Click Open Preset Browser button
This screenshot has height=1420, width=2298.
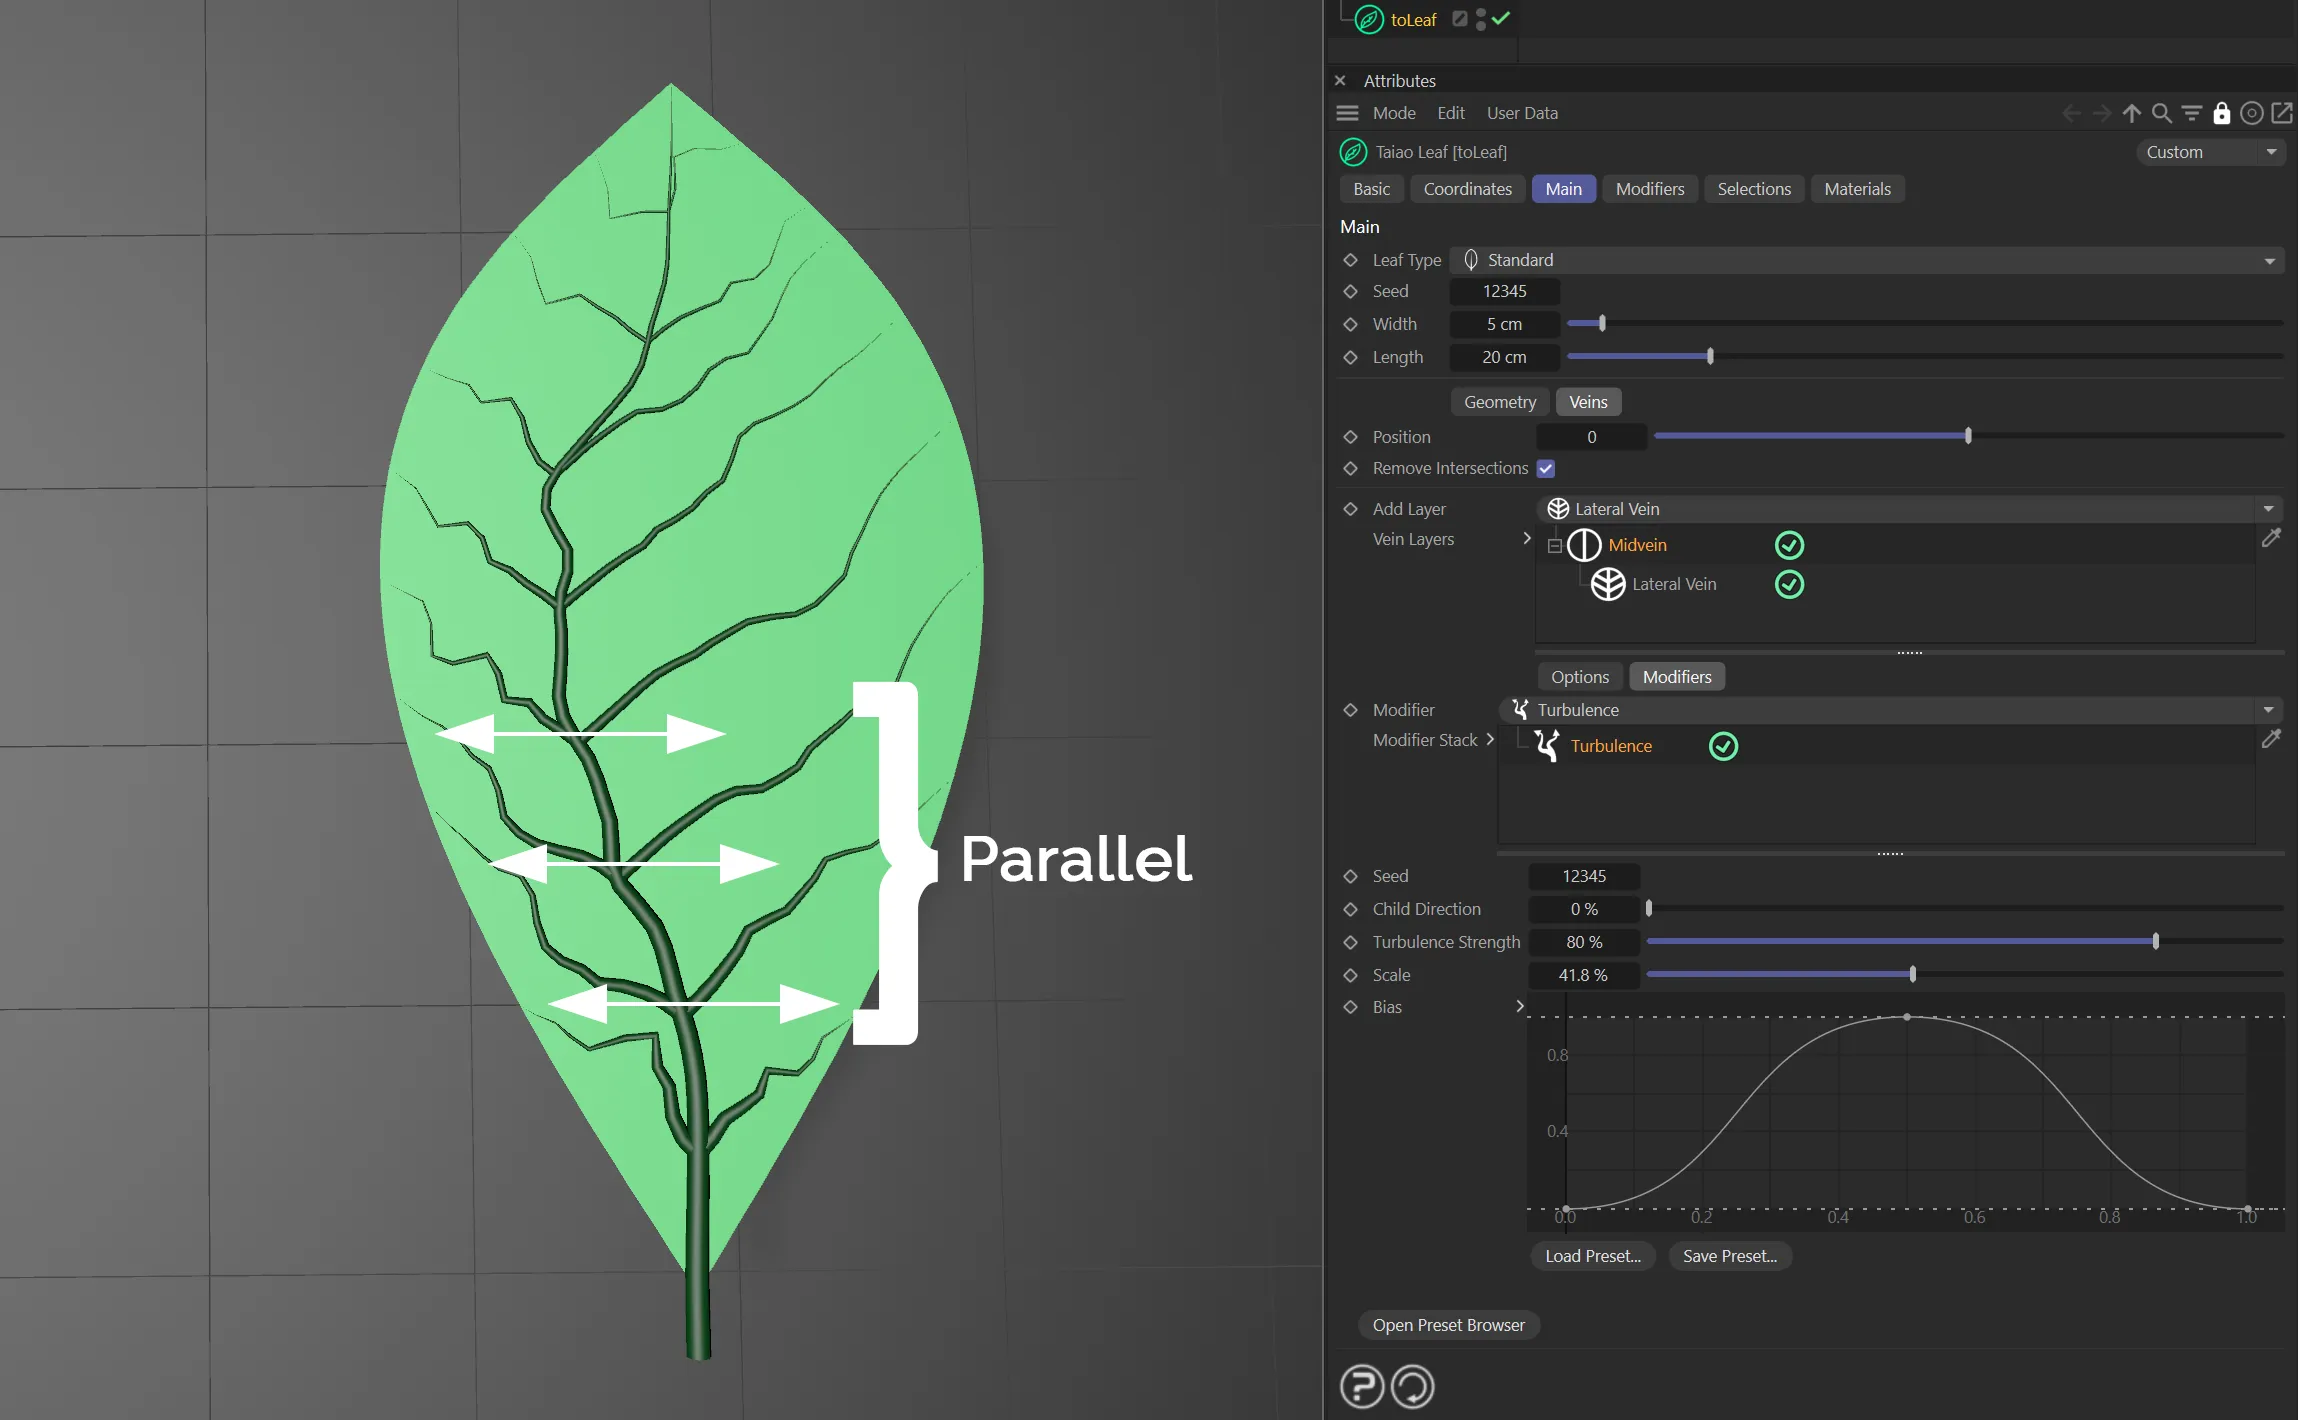click(x=1448, y=1325)
